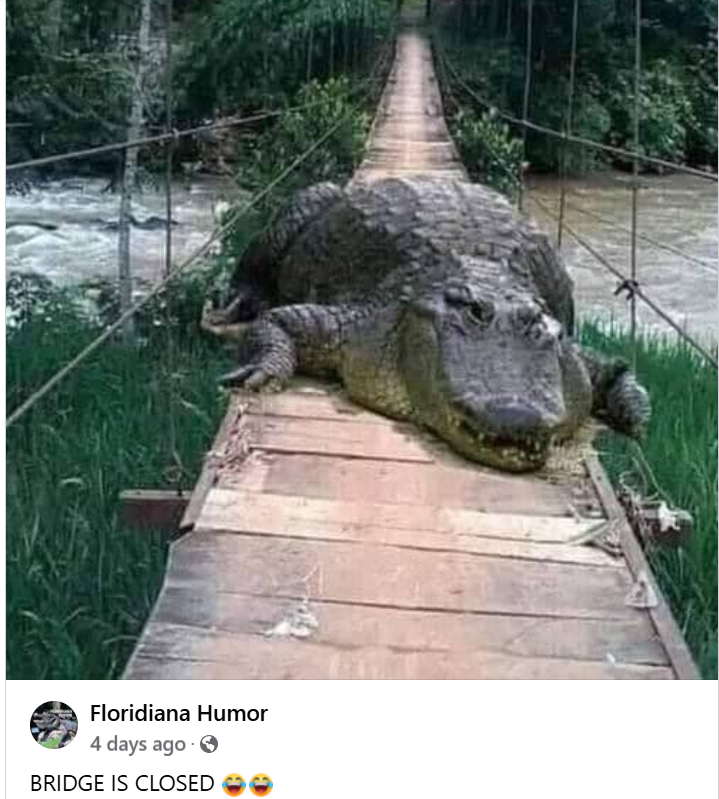Click the globe public-privacy icon
The image size is (719, 799).
pyautogui.click(x=209, y=744)
